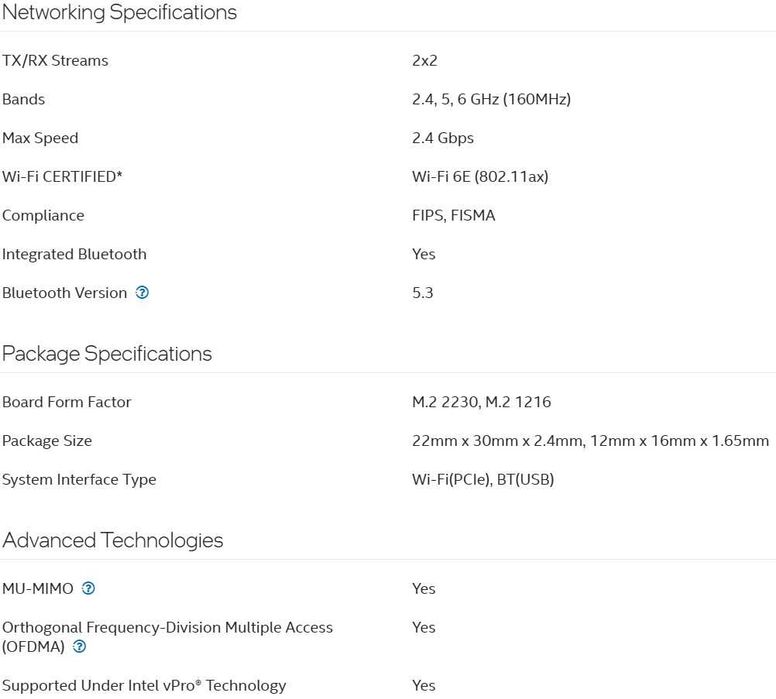Click the Package Size dimensions value
Screen dimensions: 776x699
point(590,441)
